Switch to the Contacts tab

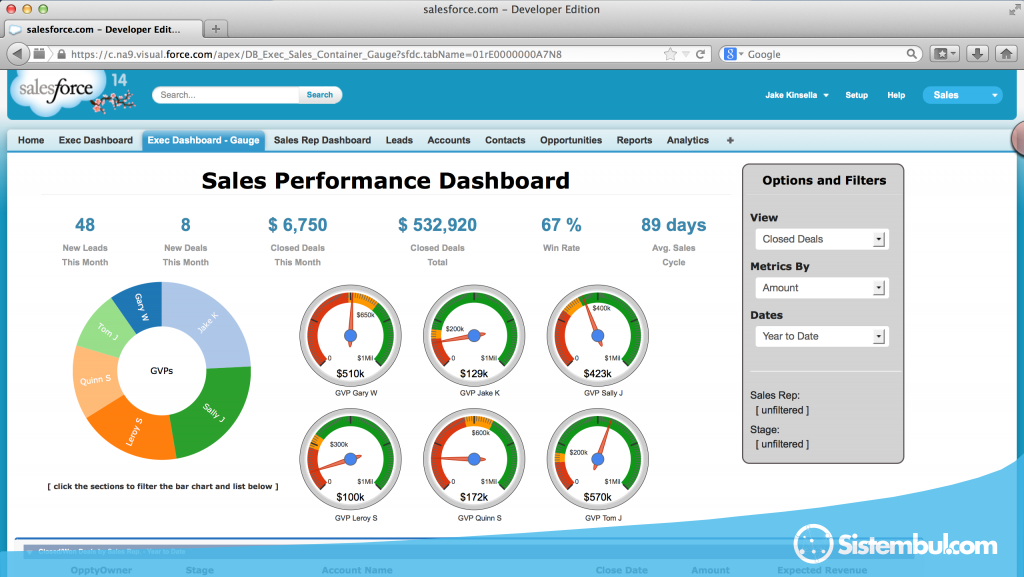[x=505, y=140]
